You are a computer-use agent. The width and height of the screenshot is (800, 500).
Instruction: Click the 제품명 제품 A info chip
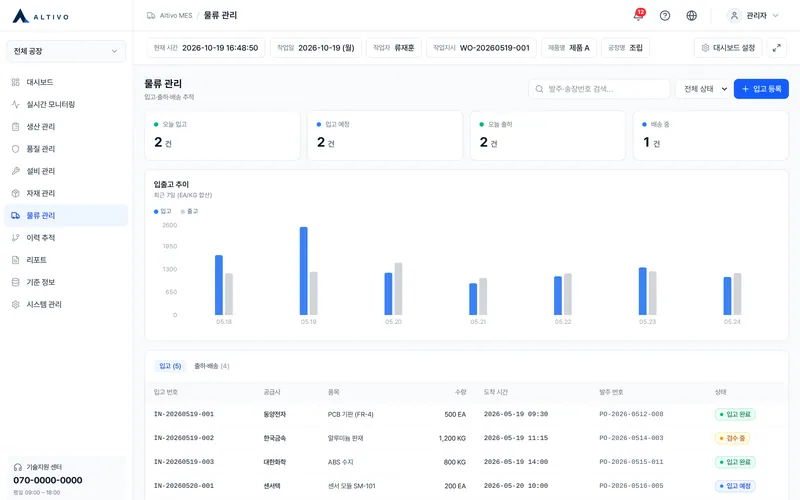[568, 48]
